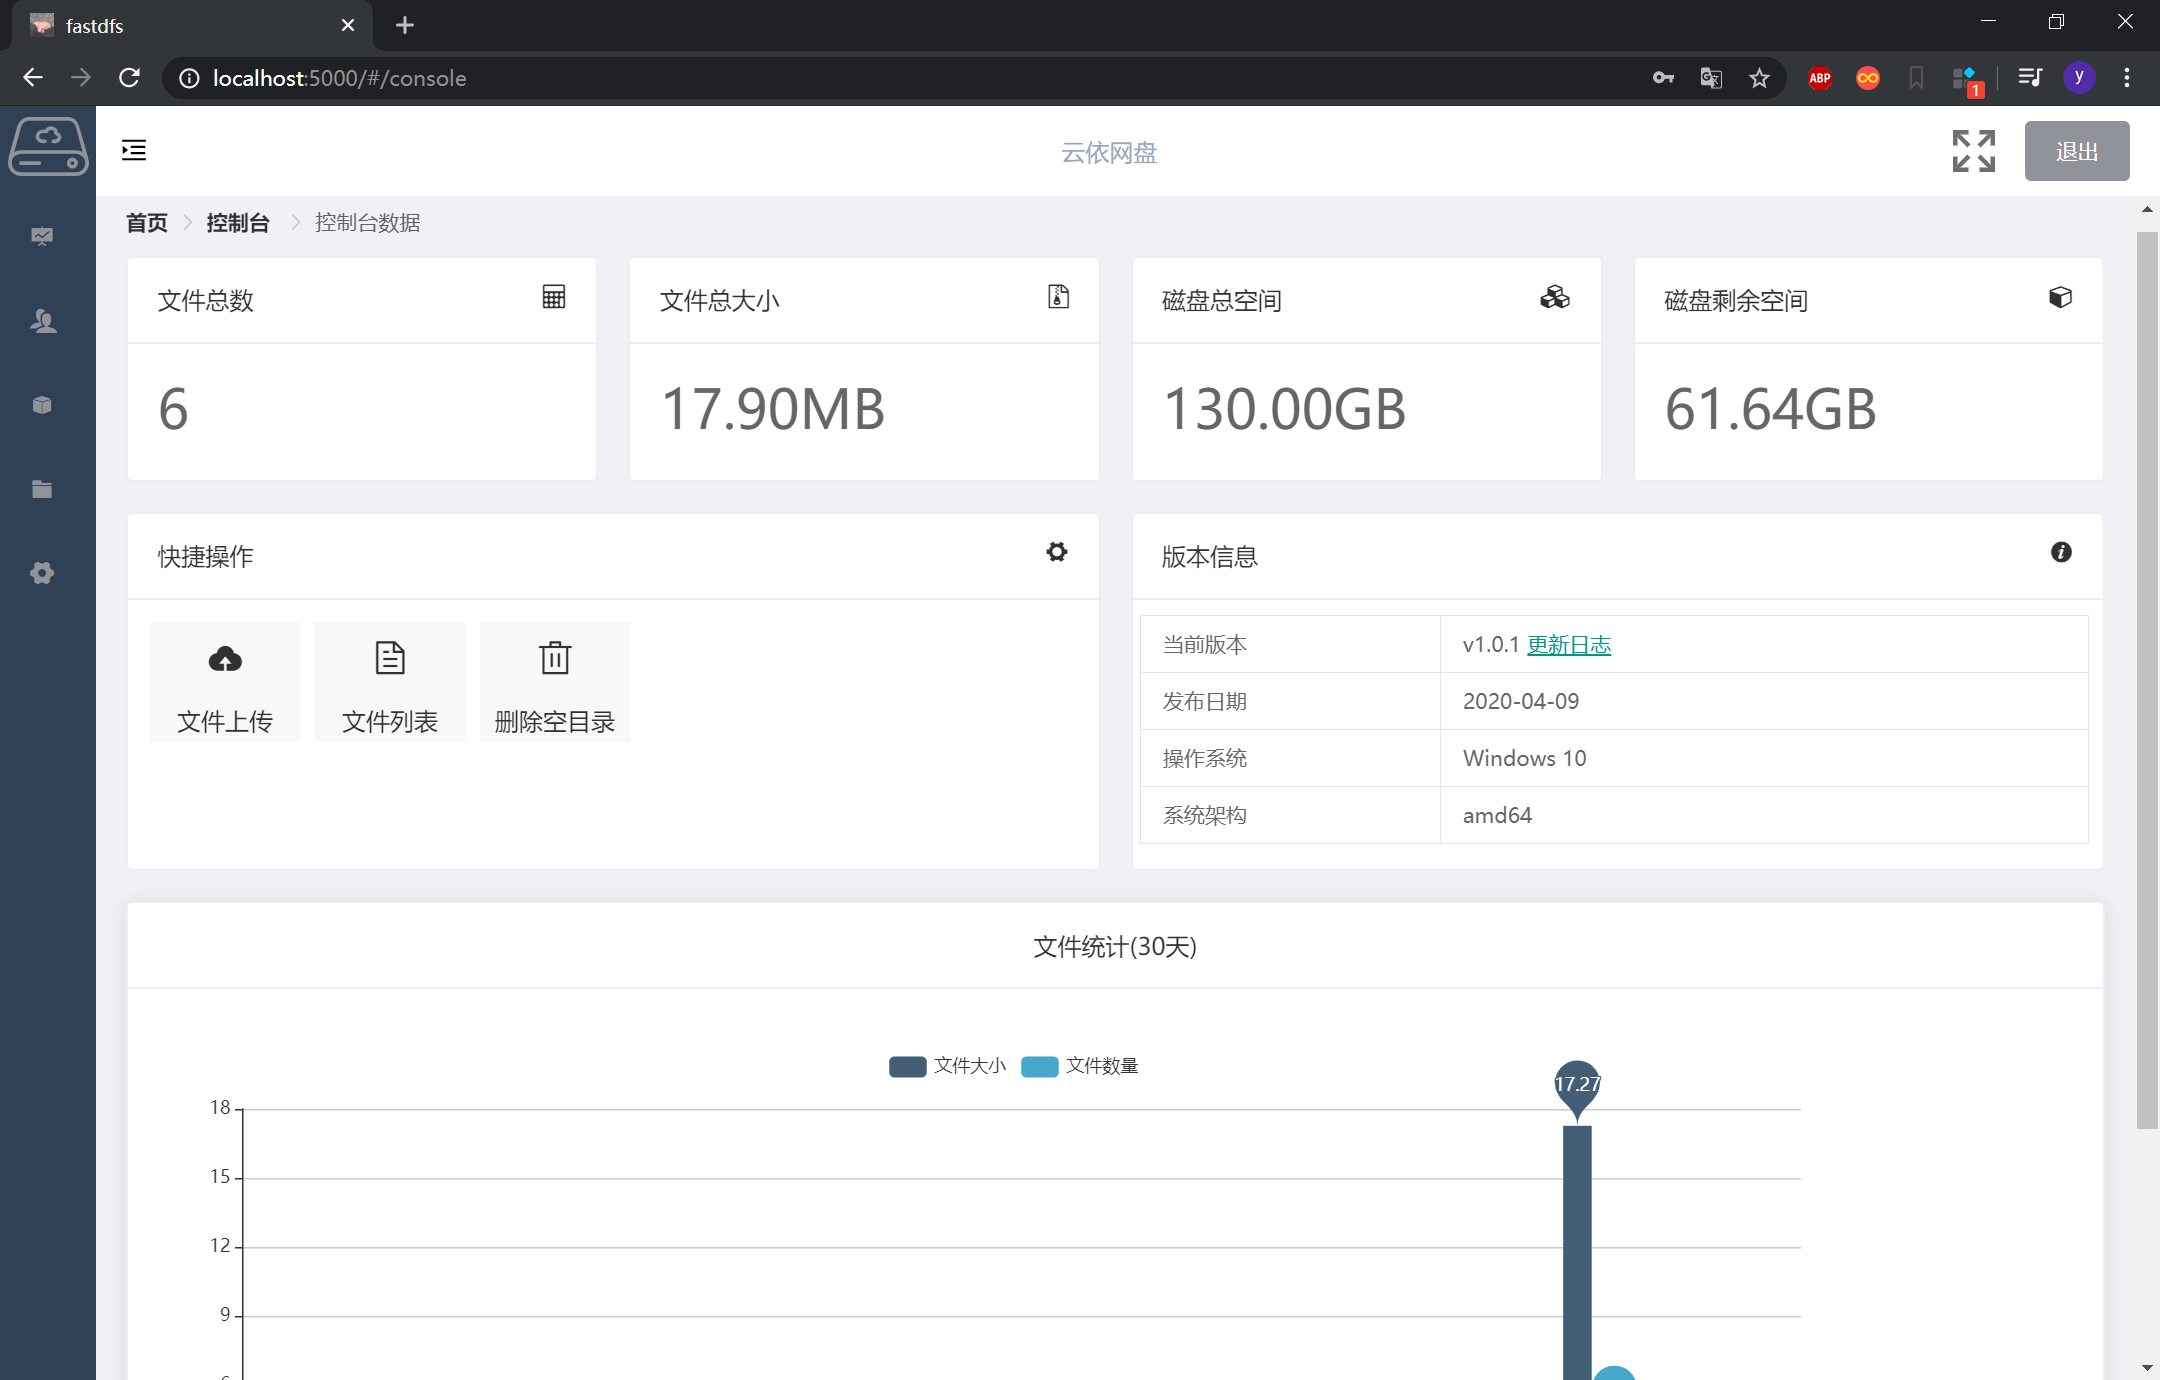Enter fullscreen with the expand arrows icon
The image size is (2160, 1380).
[x=1973, y=151]
